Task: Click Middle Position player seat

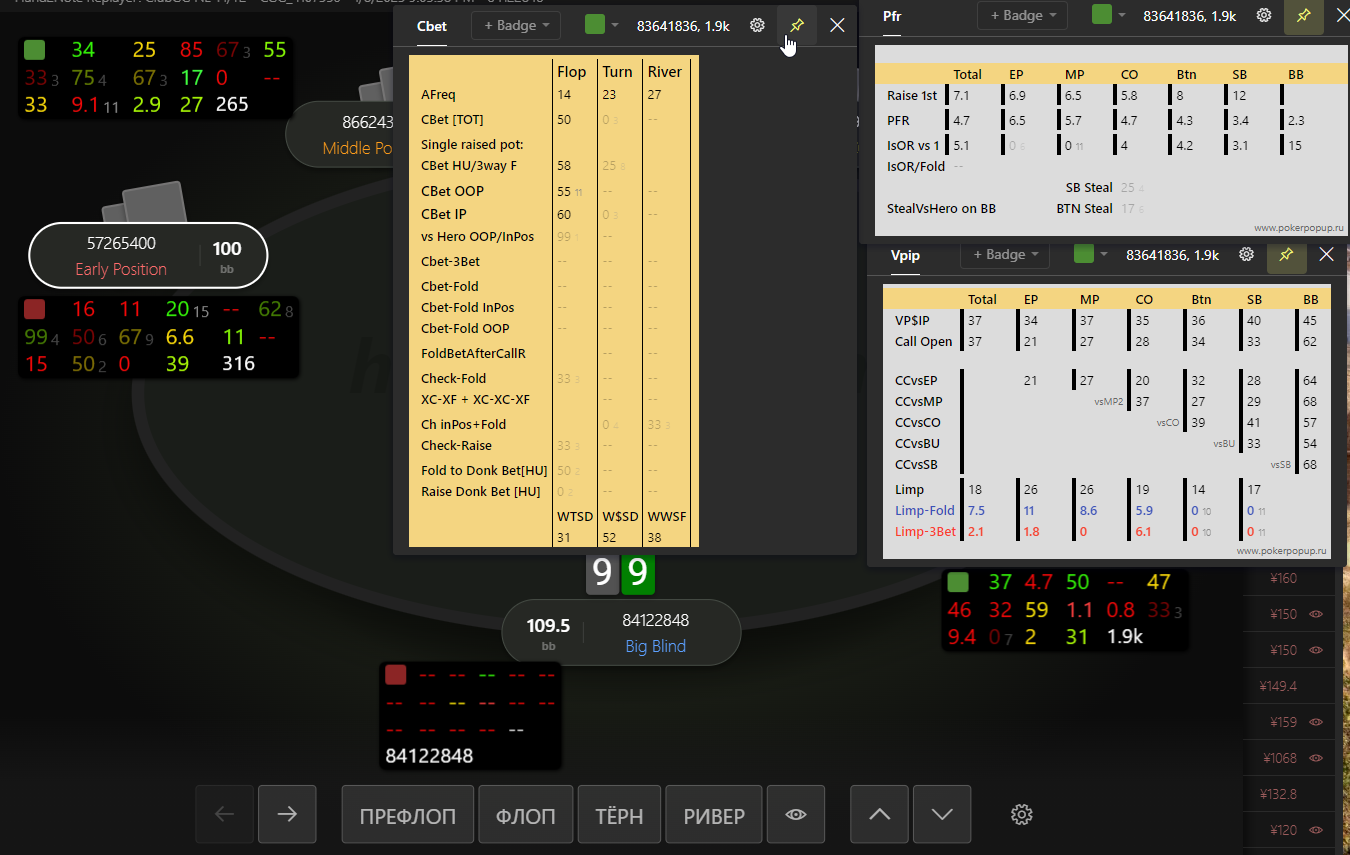Action: [x=339, y=136]
